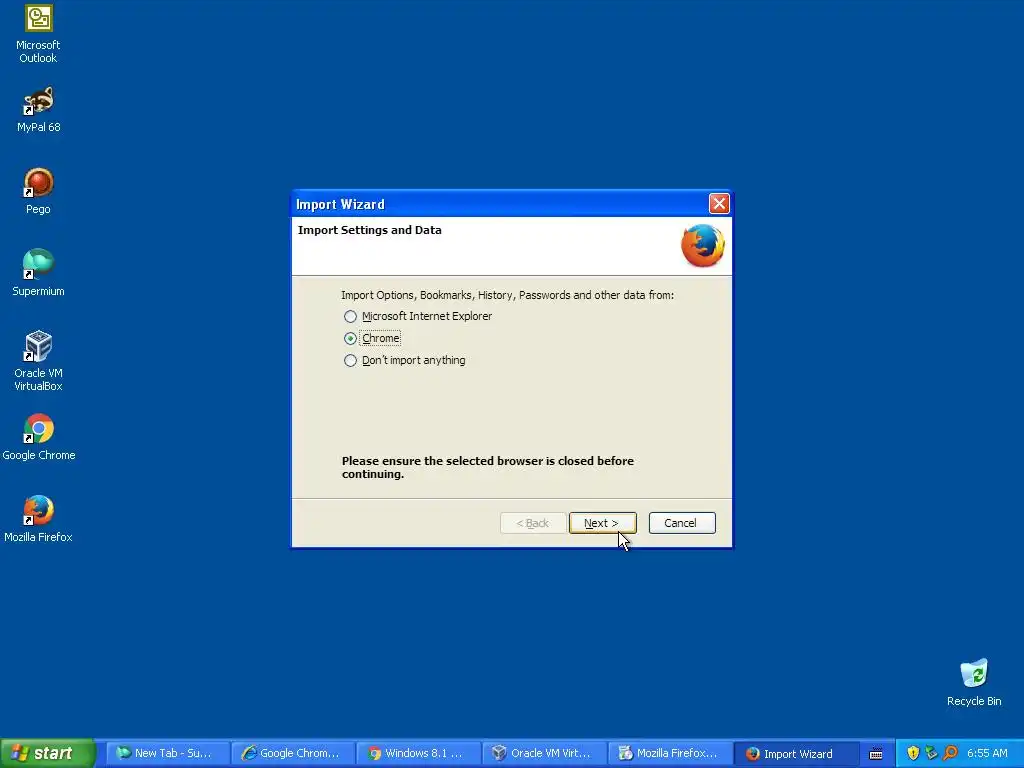Switch to Oracle VM VirtualBox taskbar item
This screenshot has height=768, width=1024.
544,753
